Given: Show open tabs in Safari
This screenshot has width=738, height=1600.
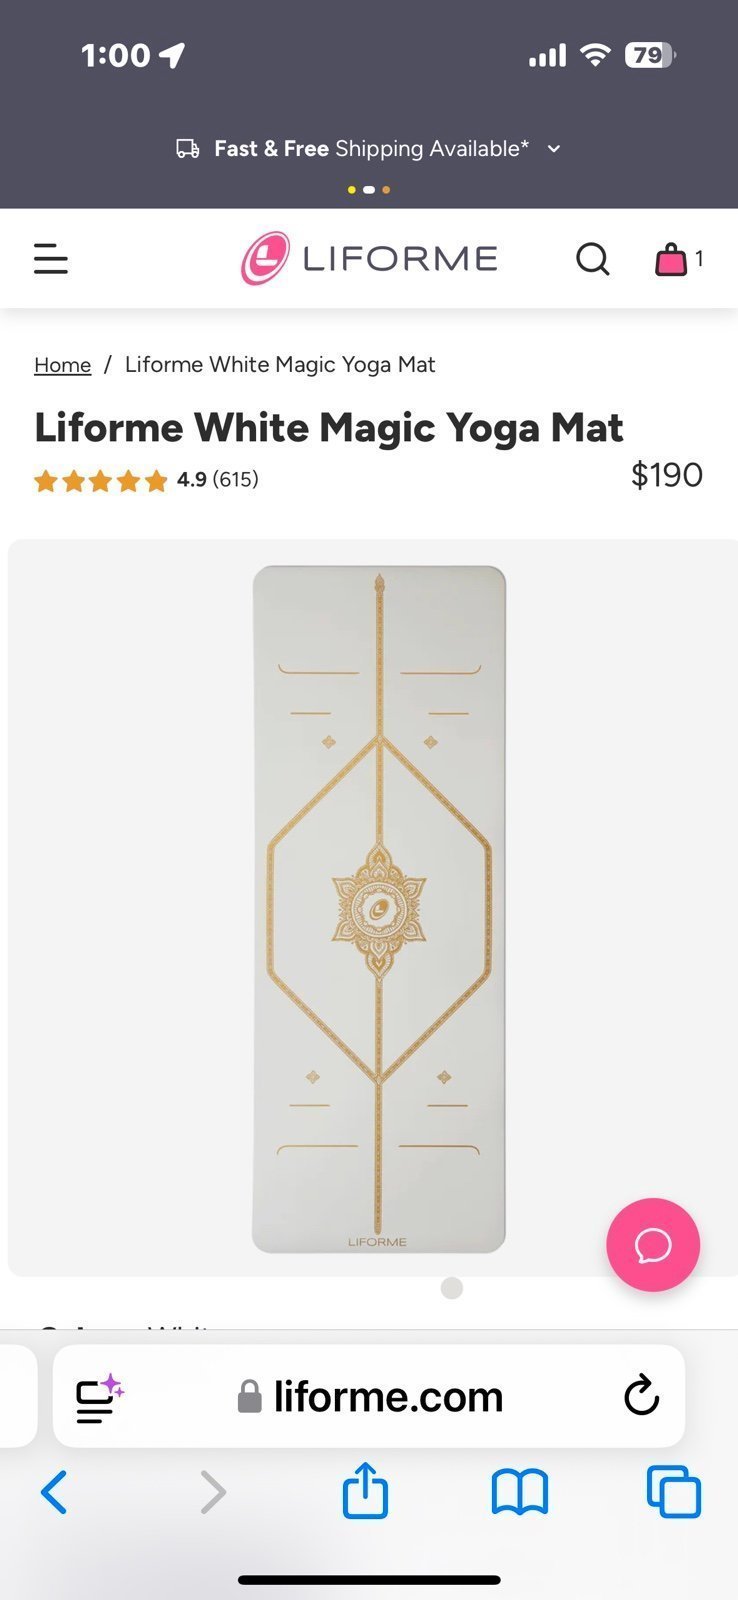Looking at the screenshot, I should click(x=674, y=1492).
